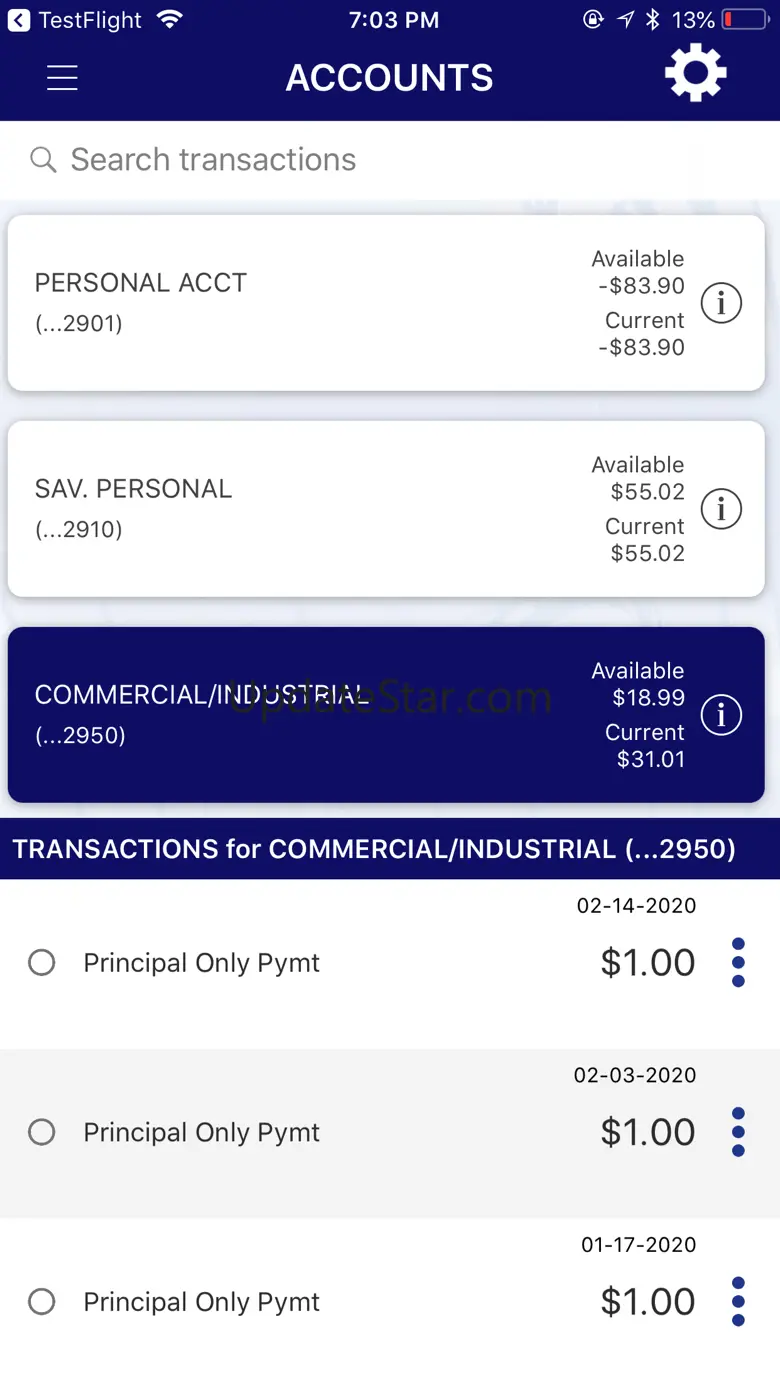Viewport: 780px width, 1387px height.
Task: Show info for PERSONAL ACCT (...2901)
Action: tap(721, 303)
